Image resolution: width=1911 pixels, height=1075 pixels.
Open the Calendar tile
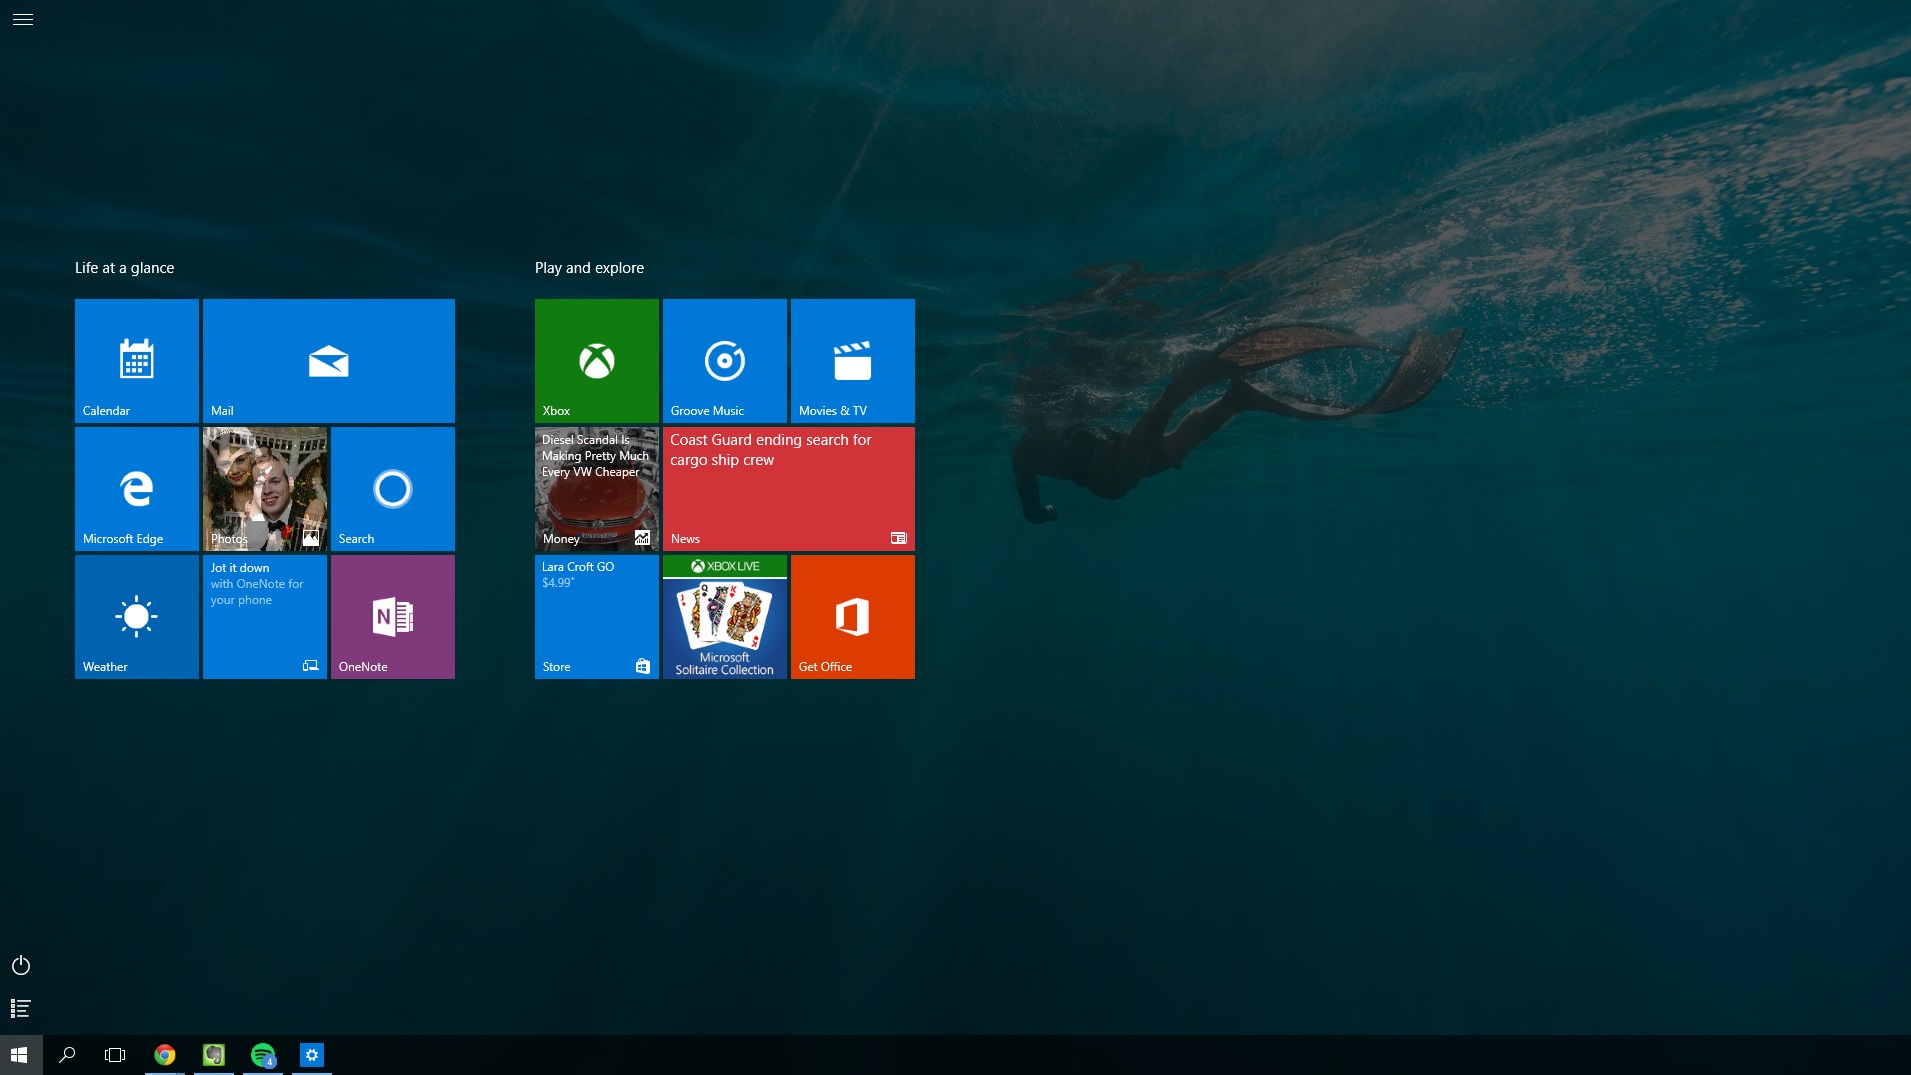pyautogui.click(x=137, y=361)
